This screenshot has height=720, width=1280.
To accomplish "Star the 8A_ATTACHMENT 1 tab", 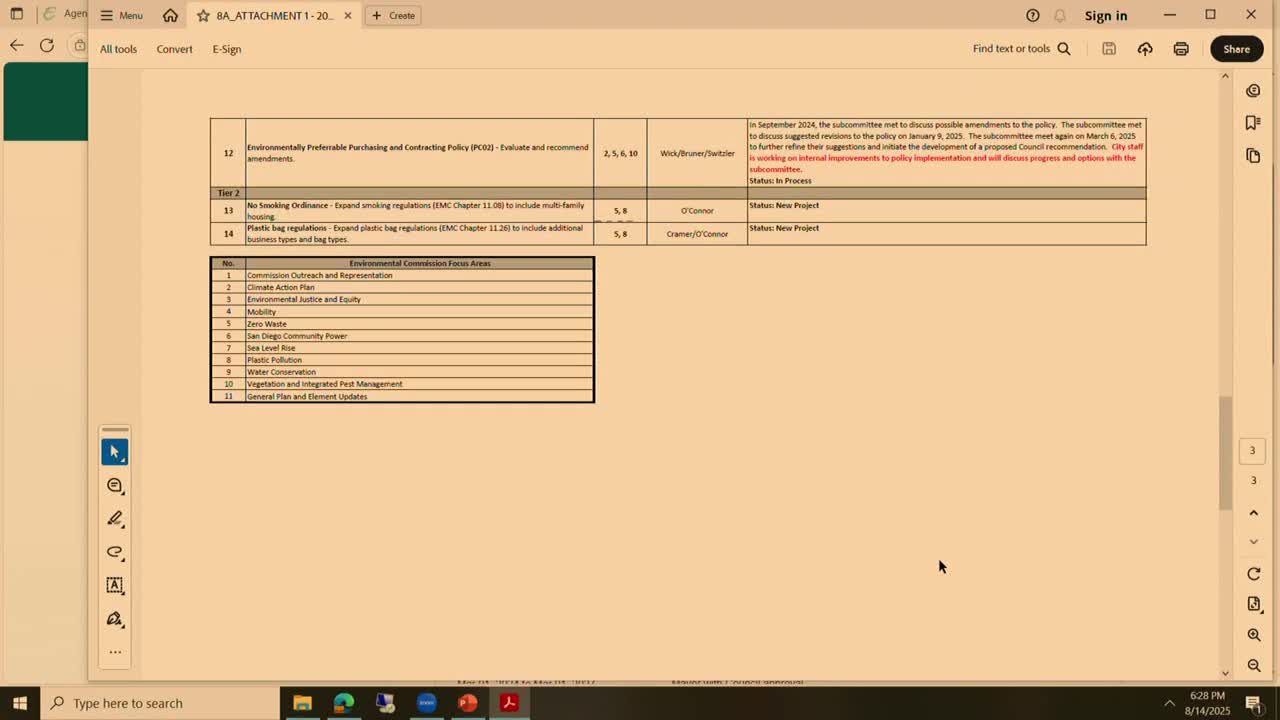I will pyautogui.click(x=203, y=15).
